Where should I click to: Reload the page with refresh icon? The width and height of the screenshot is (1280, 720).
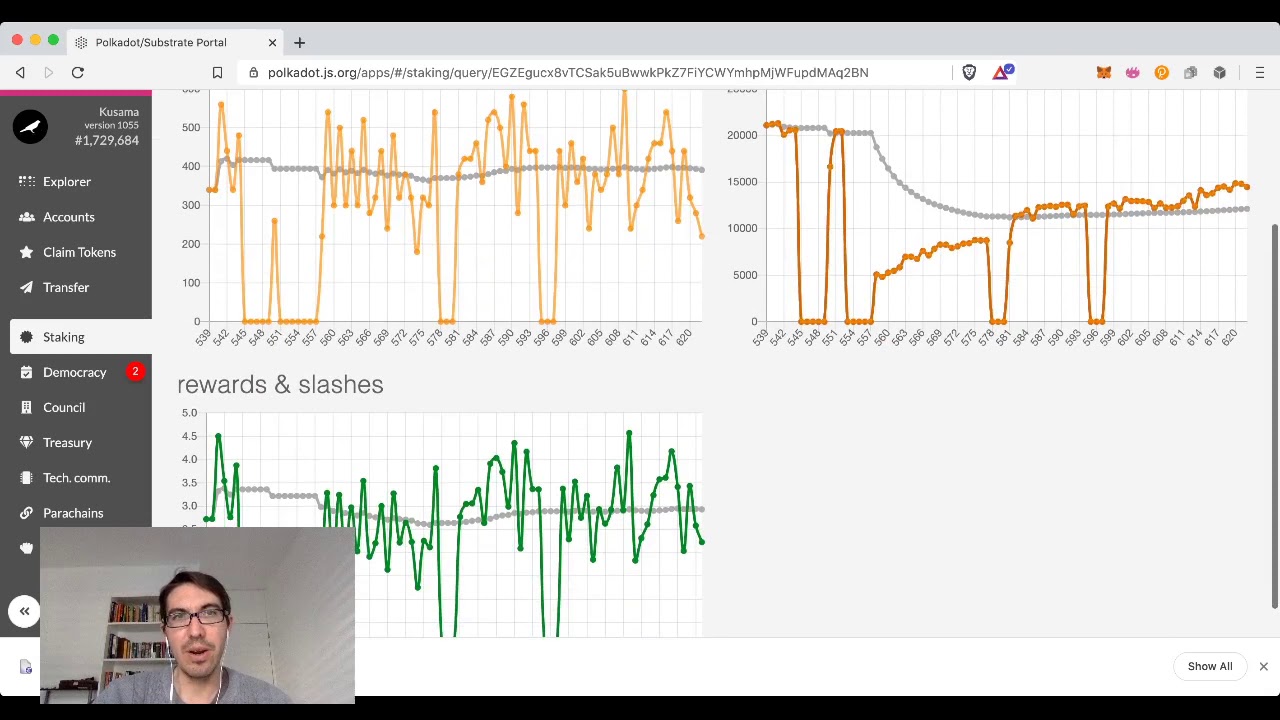pos(77,72)
